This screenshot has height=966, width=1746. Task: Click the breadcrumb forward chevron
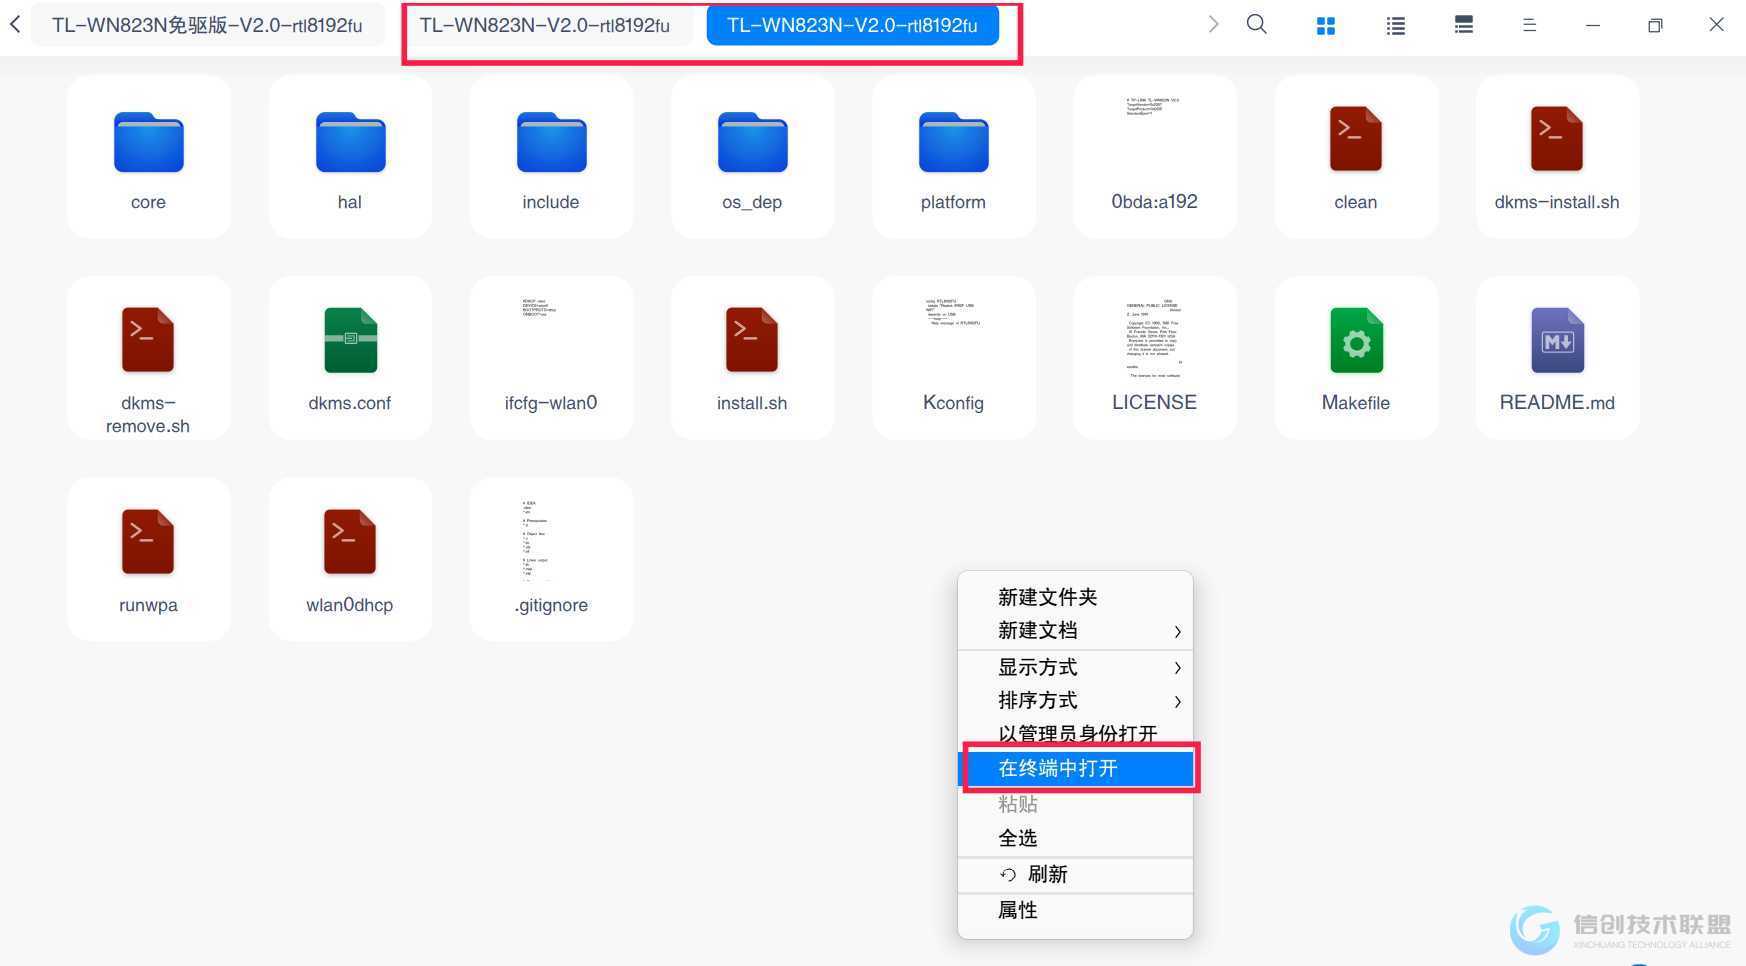(1213, 24)
